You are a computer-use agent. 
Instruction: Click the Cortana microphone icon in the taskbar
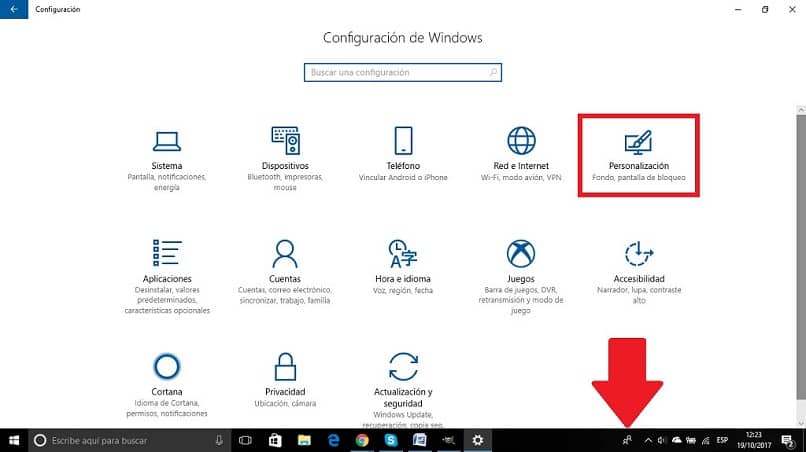coord(219,440)
